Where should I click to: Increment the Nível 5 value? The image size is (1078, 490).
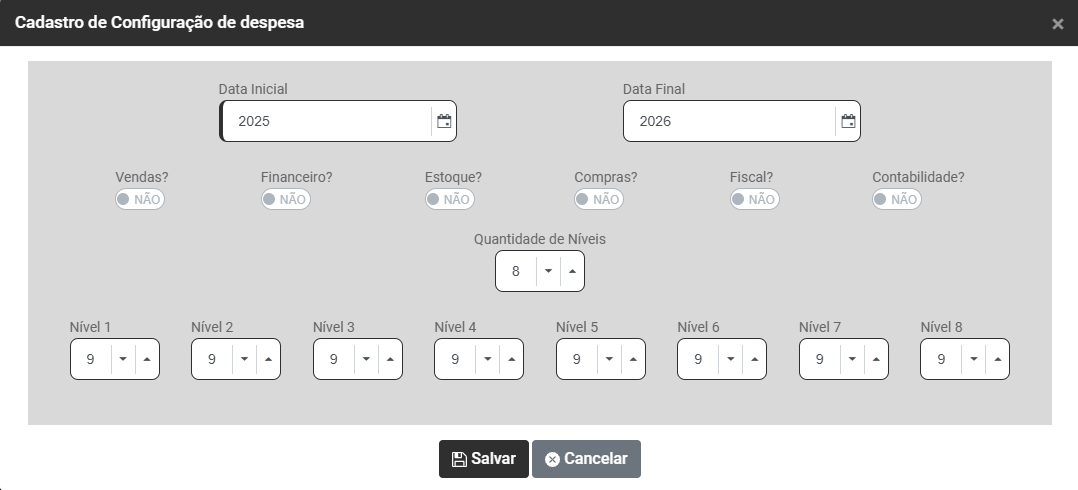click(633, 359)
